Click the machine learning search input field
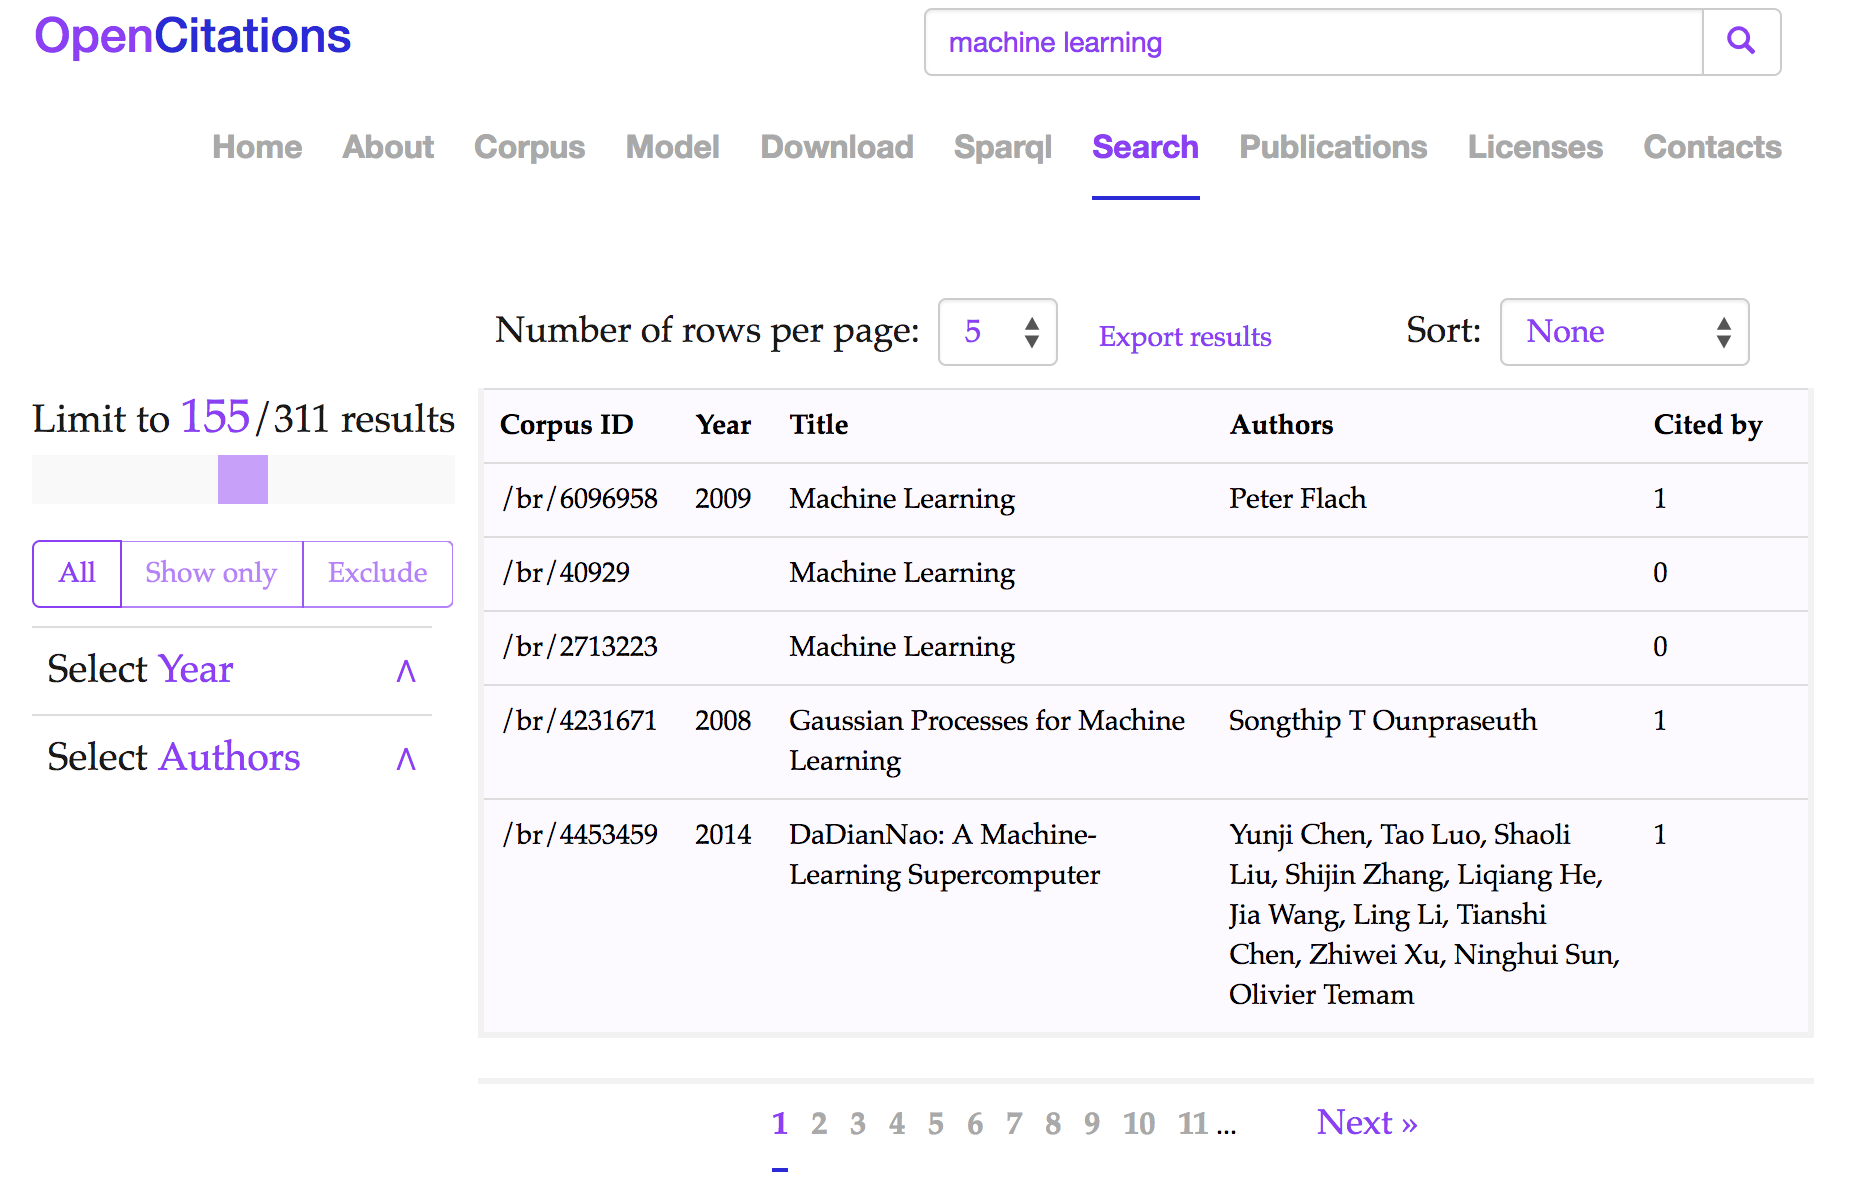Screen dimensions: 1850x1184 (x=1314, y=42)
